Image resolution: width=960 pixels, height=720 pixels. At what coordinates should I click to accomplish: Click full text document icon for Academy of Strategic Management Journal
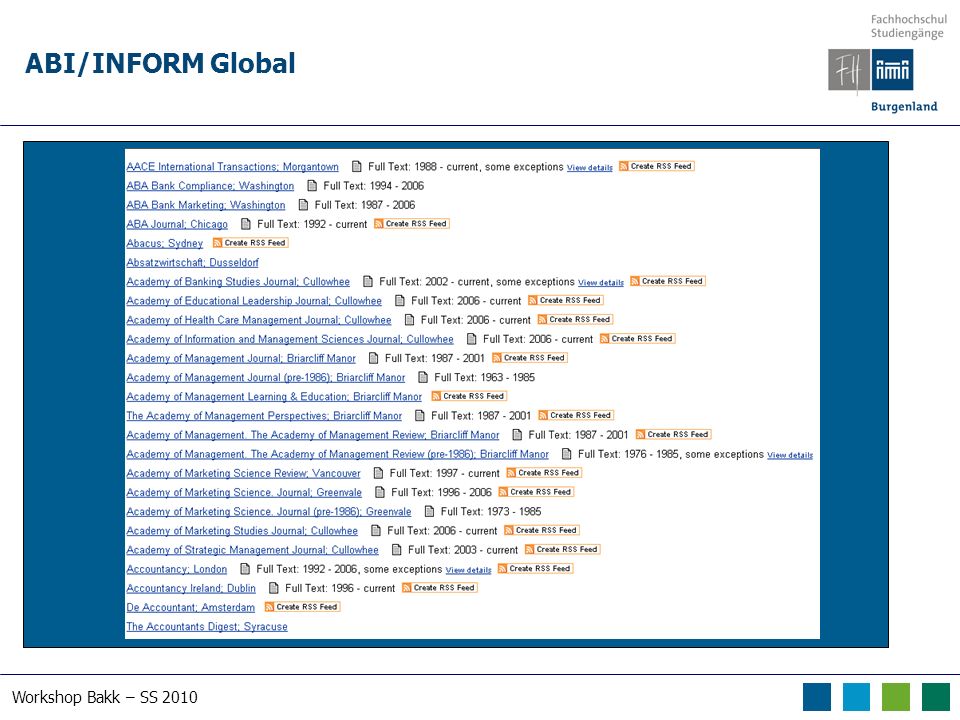click(396, 550)
